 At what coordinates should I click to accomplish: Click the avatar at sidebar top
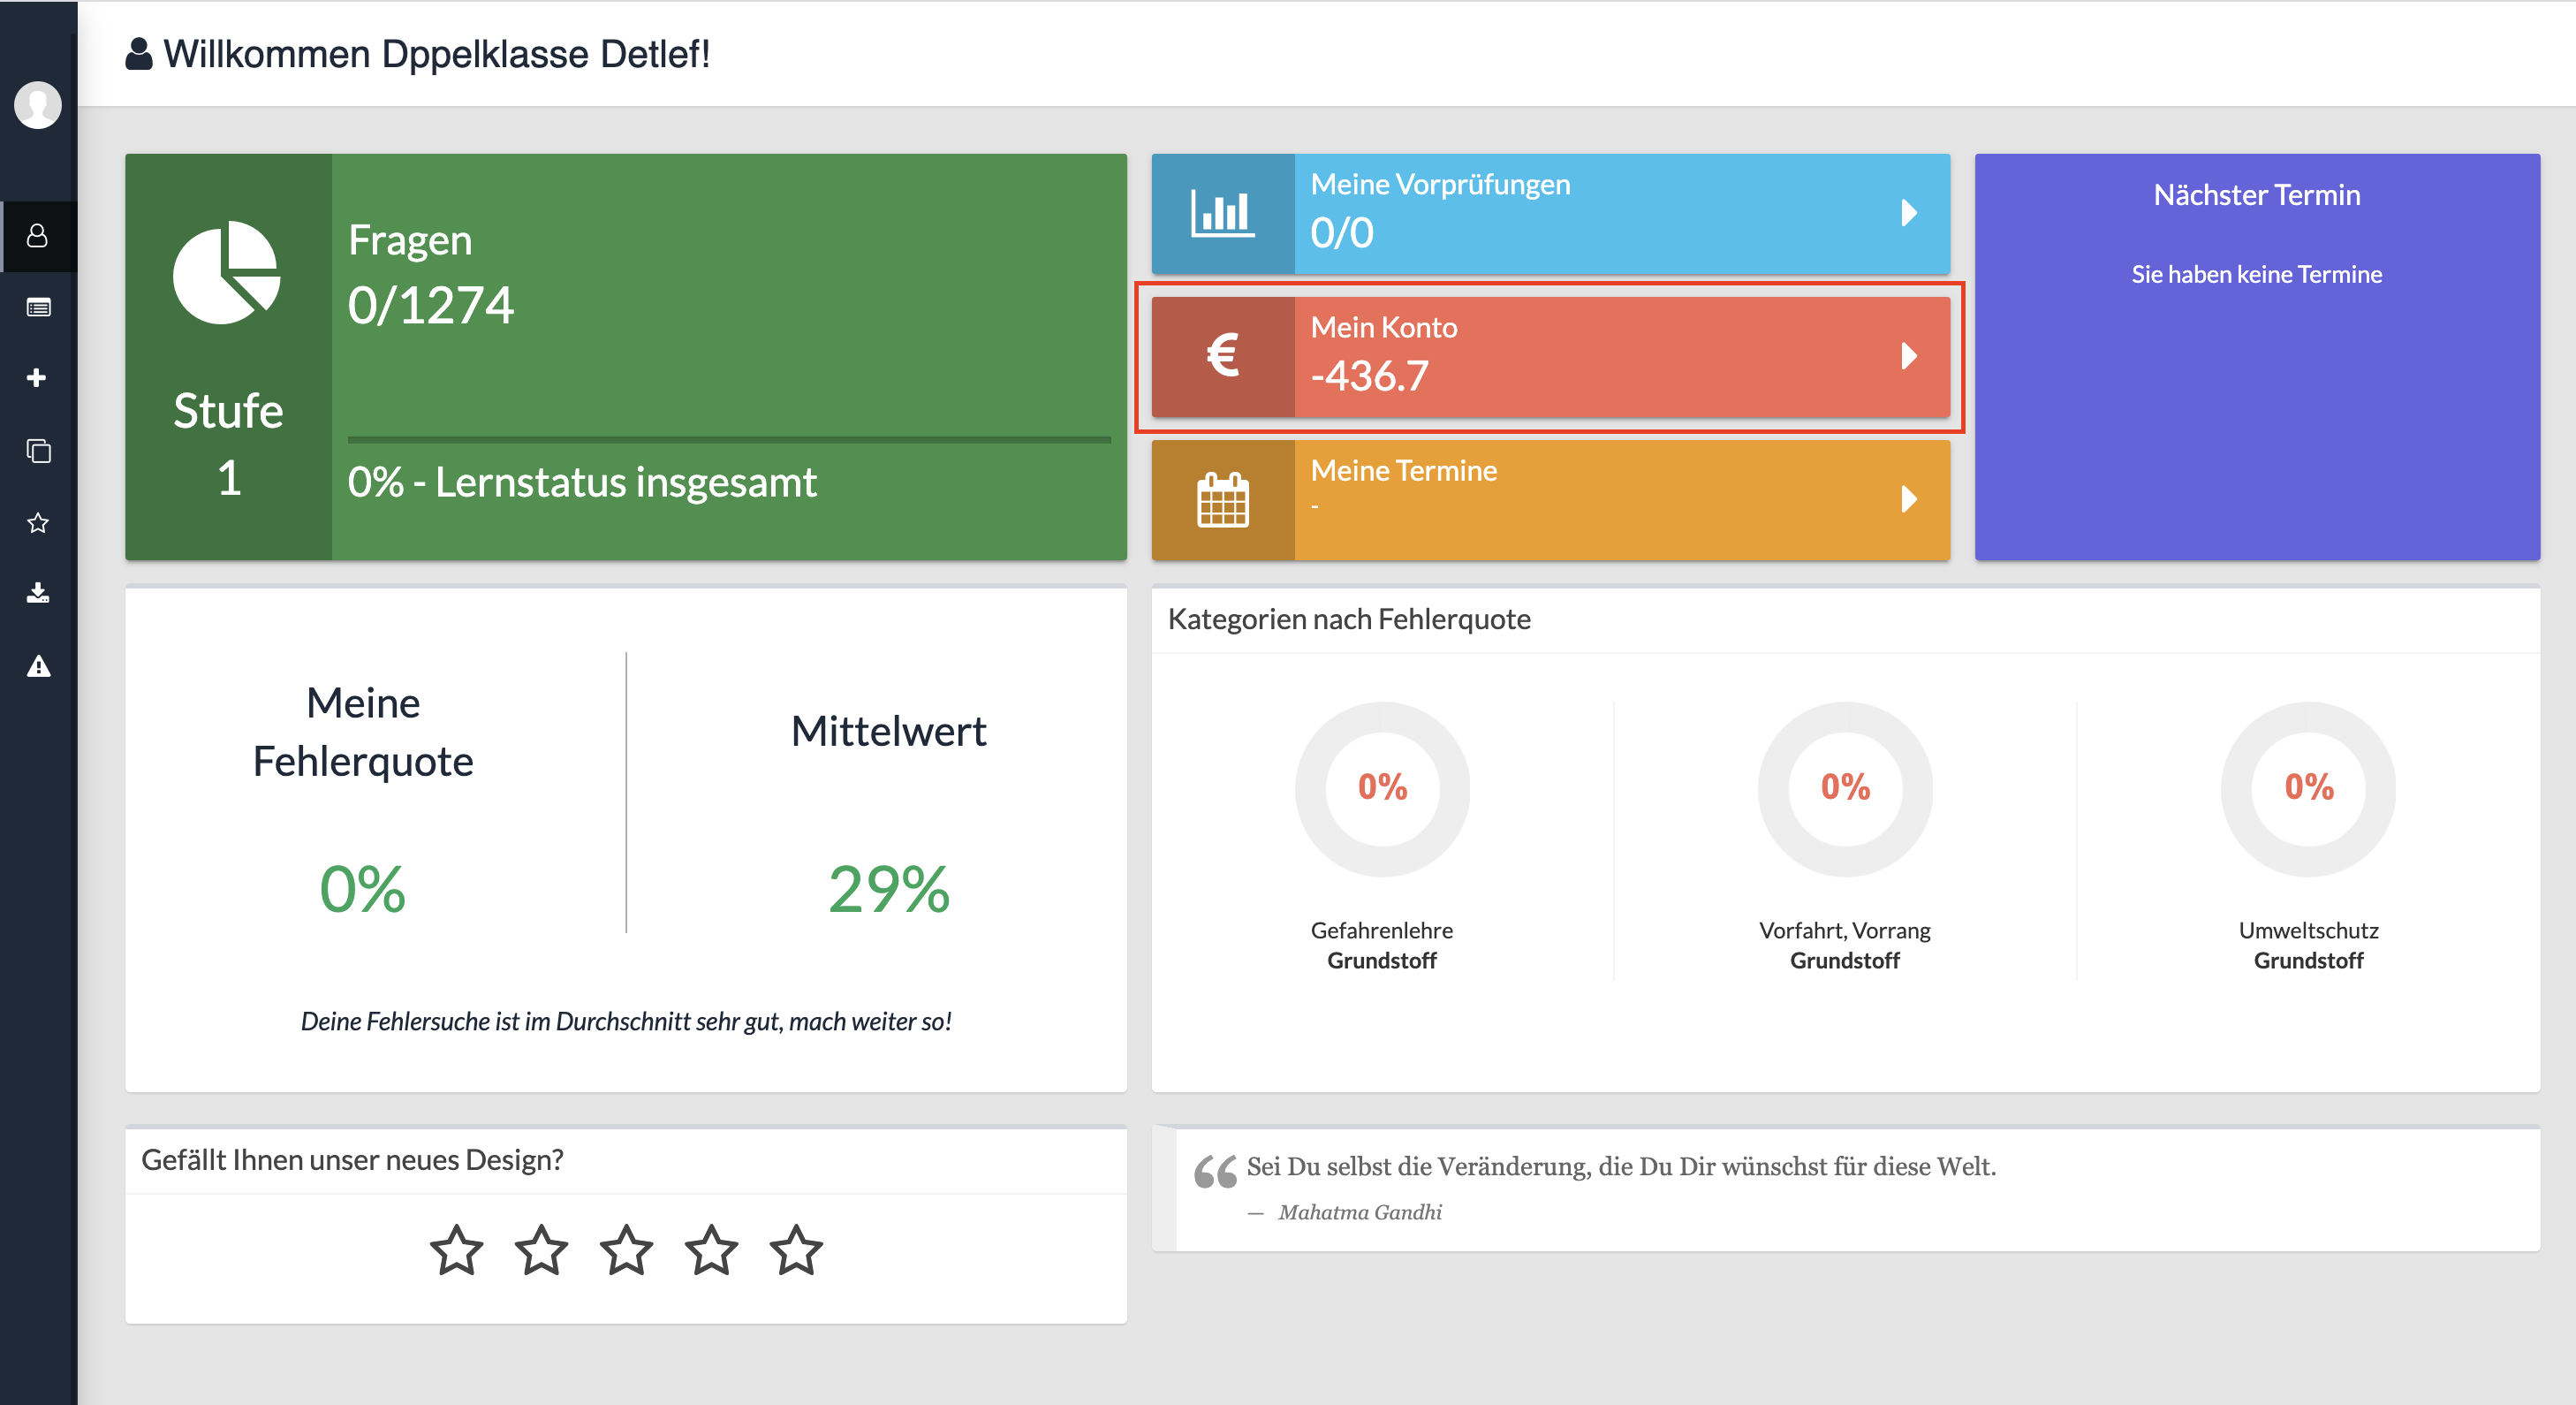37,105
